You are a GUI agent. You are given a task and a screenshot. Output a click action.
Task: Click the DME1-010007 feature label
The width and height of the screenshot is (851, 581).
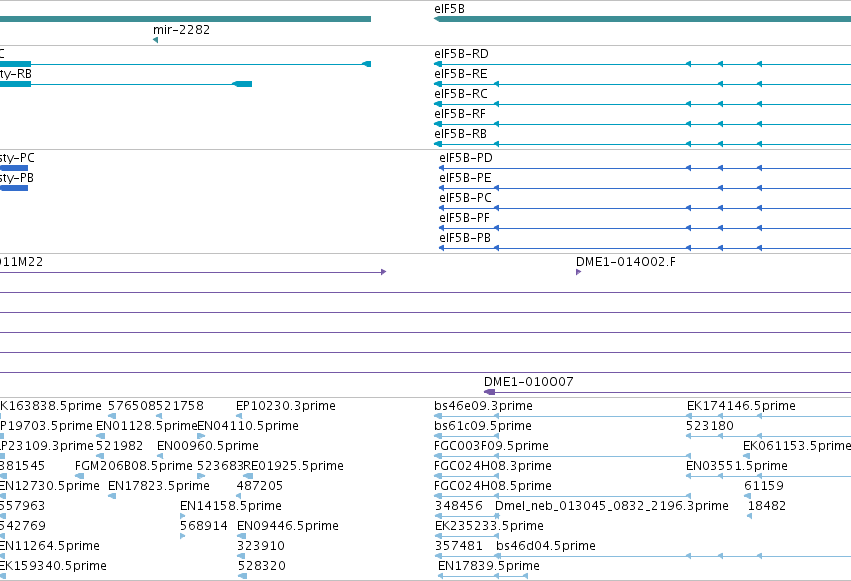(x=529, y=382)
